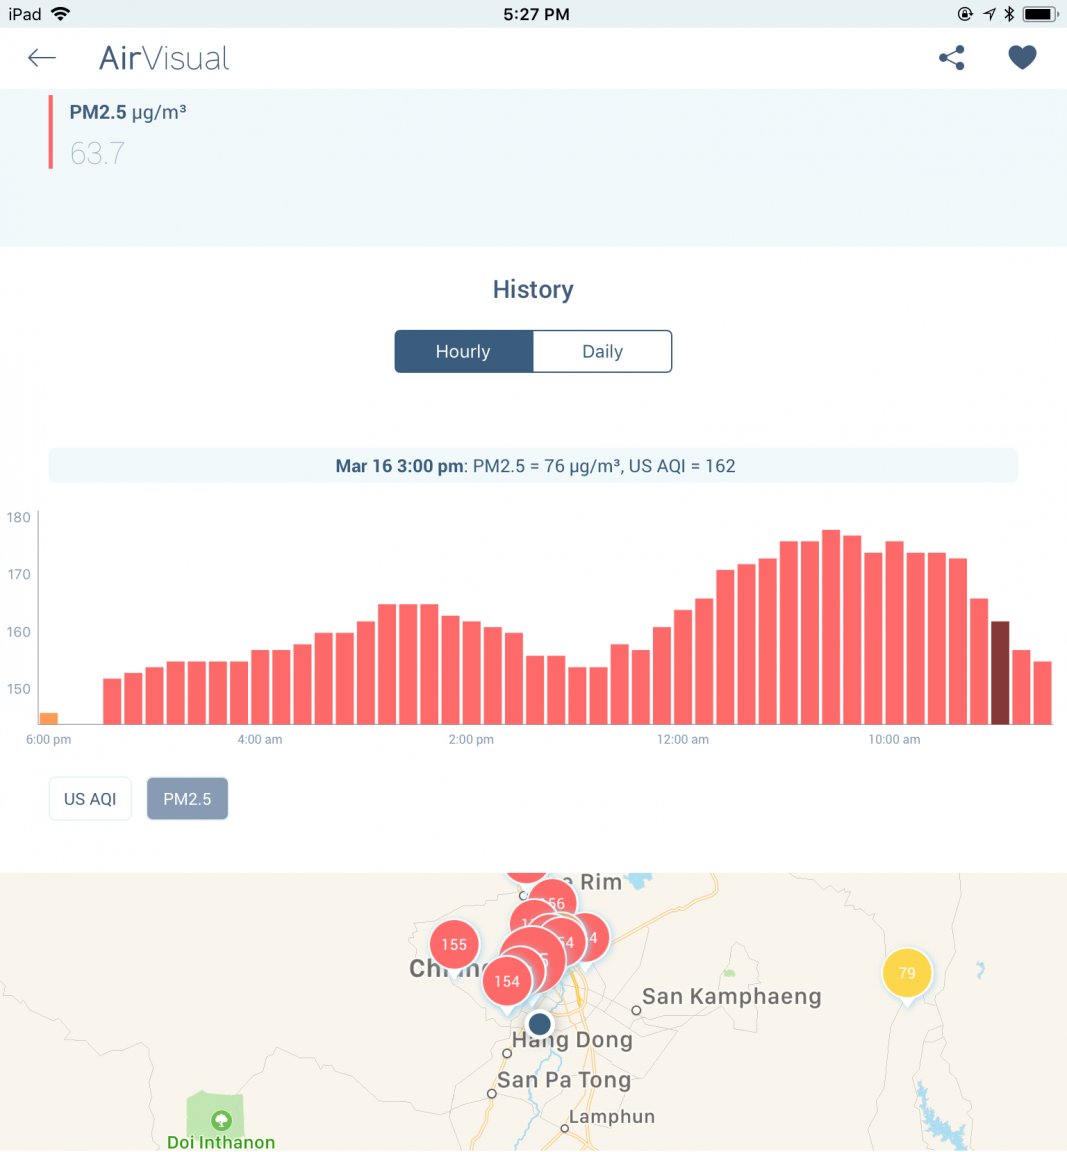
Task: Toggle the favorite heart icon
Action: [x=1021, y=58]
